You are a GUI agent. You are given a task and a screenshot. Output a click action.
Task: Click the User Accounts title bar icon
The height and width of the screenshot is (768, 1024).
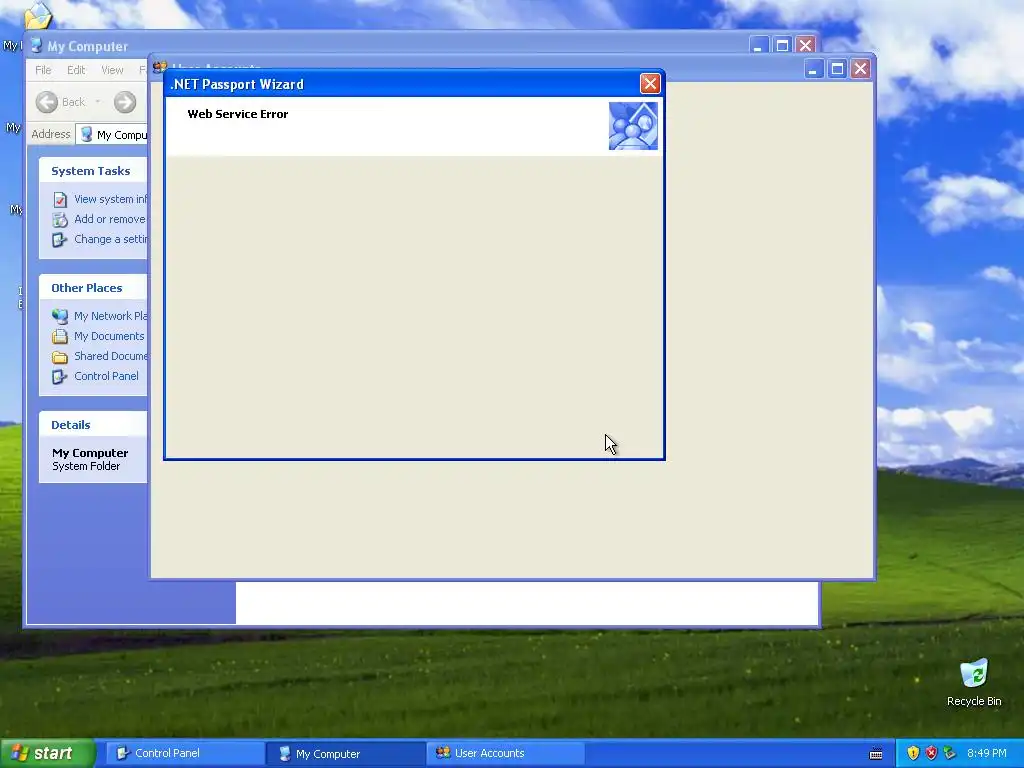[160, 66]
